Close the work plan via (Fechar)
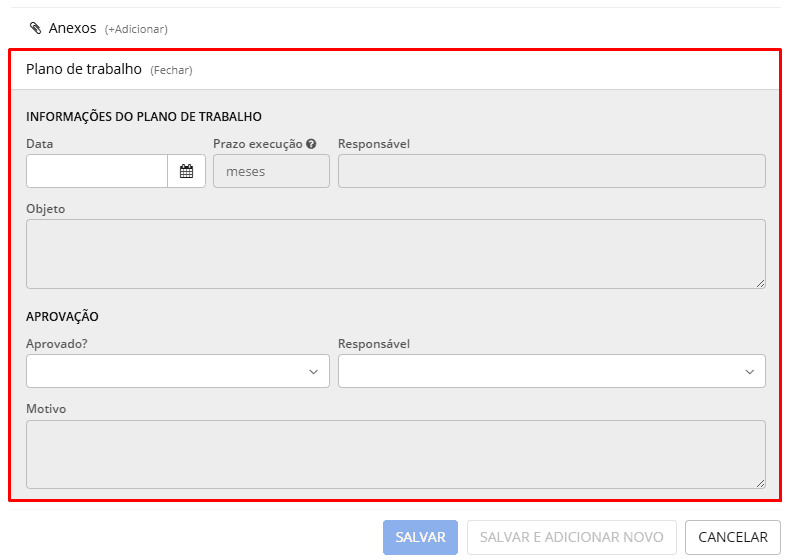This screenshot has width=790, height=560. pos(171,70)
